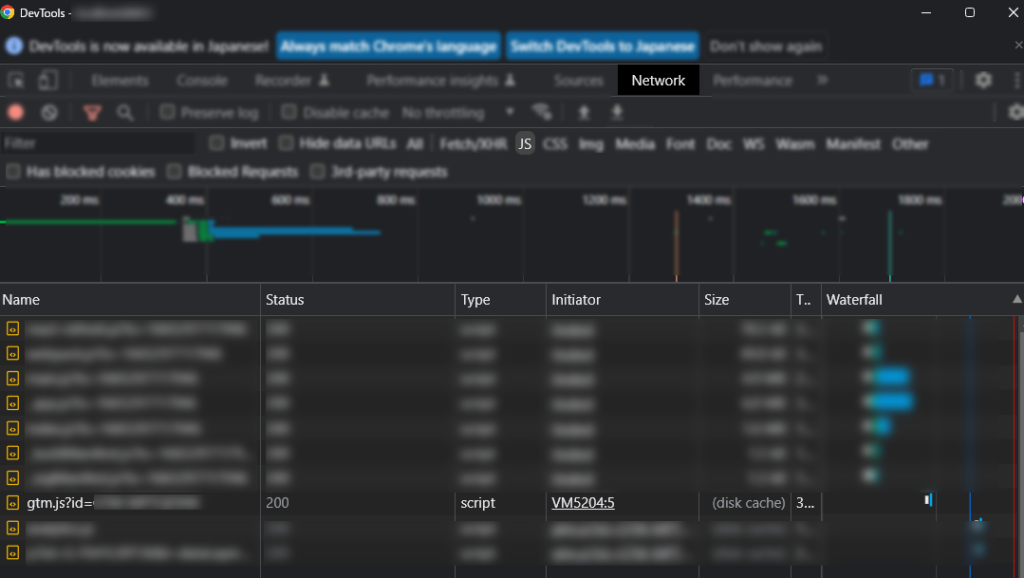
Task: Toggle the filter funnel icon
Action: [x=92, y=112]
